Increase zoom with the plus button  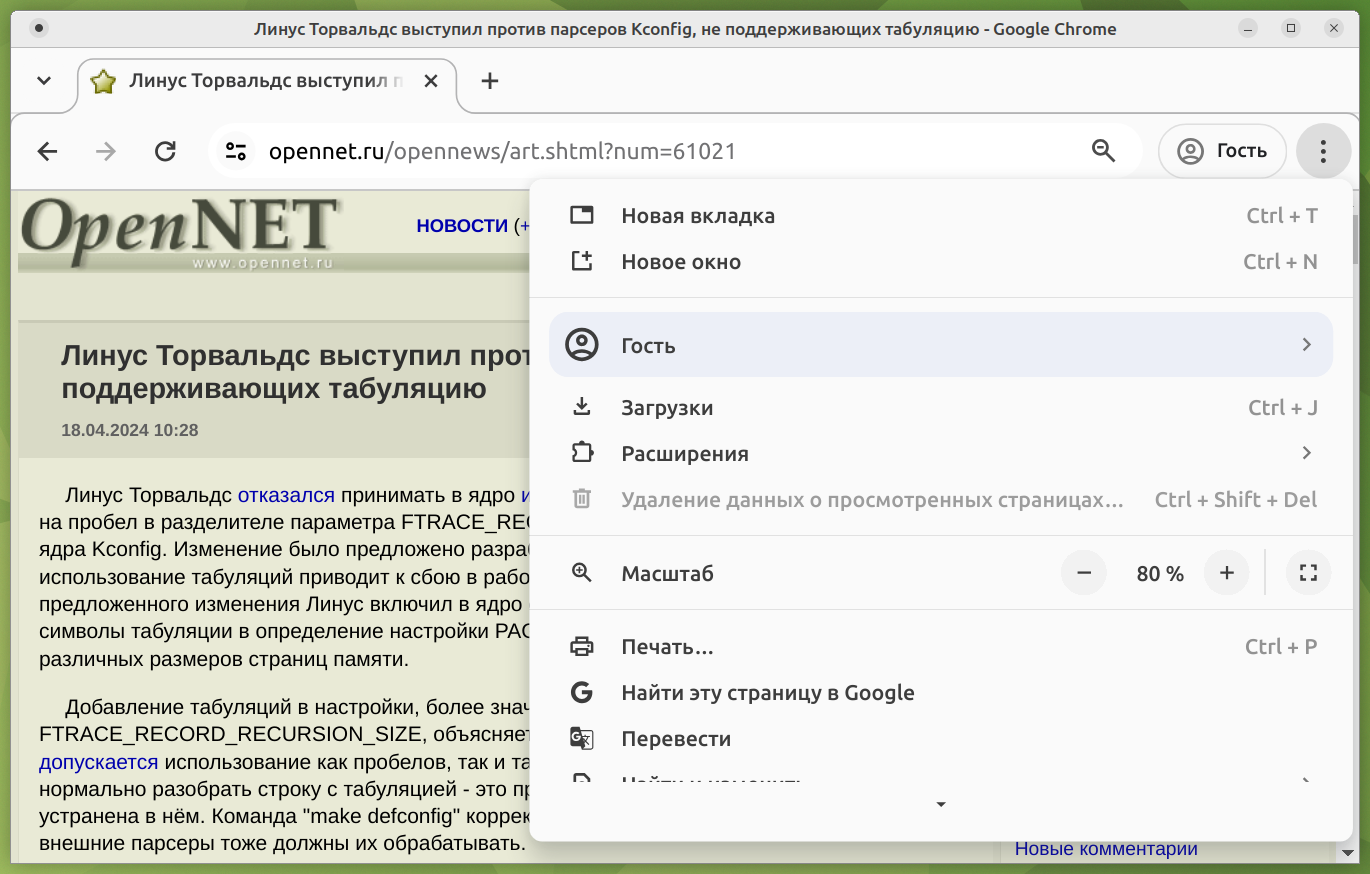tap(1227, 574)
